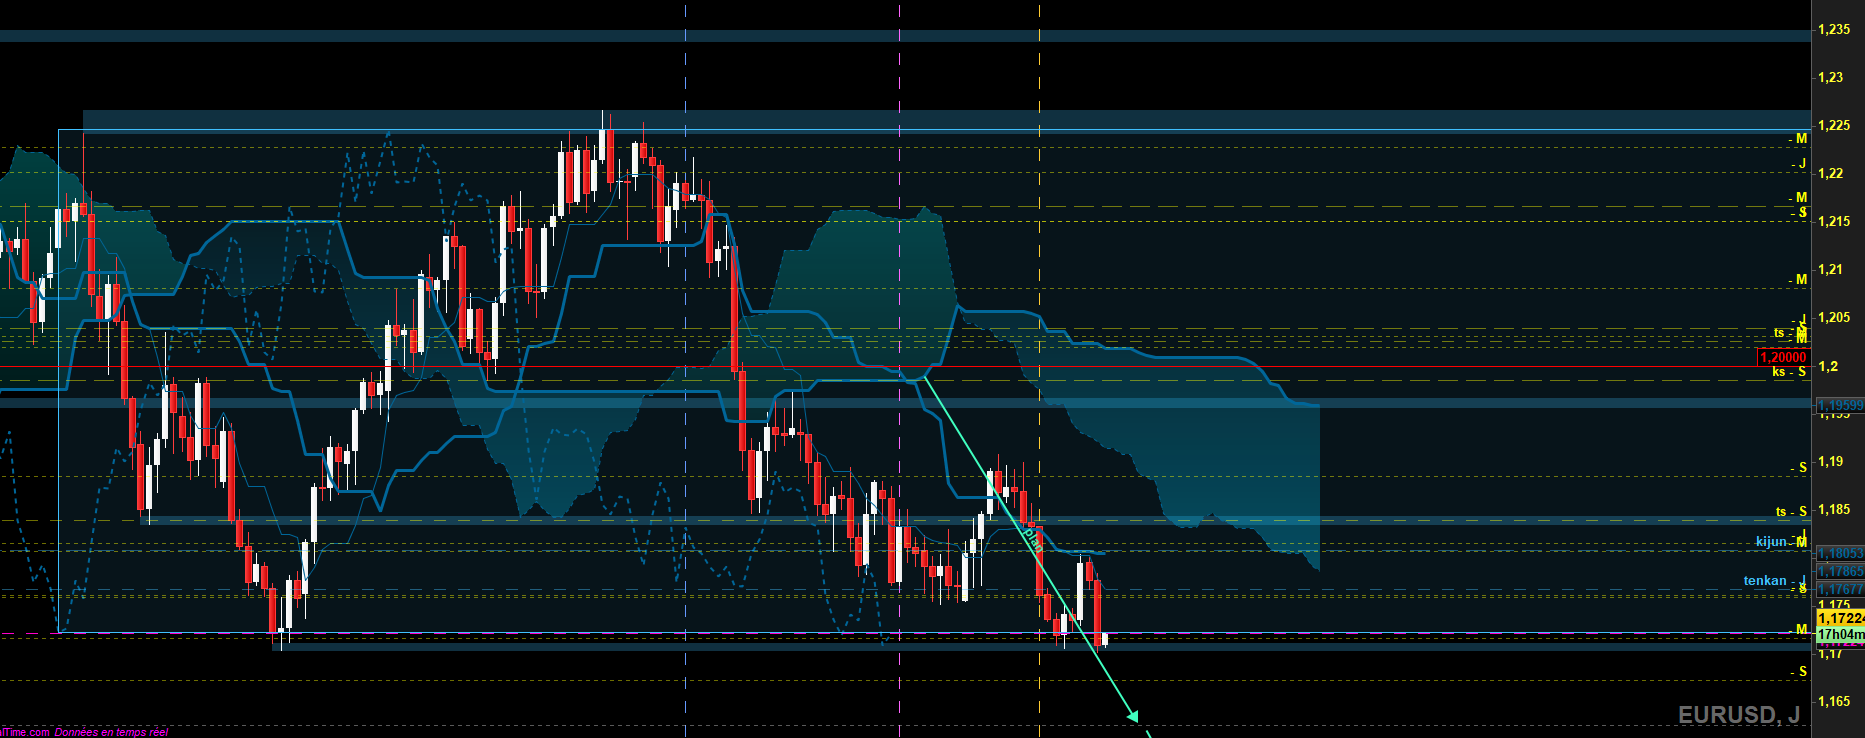Click the 1,17865 price tag on axis
Viewport: 1865px width, 738px height.
(1840, 571)
